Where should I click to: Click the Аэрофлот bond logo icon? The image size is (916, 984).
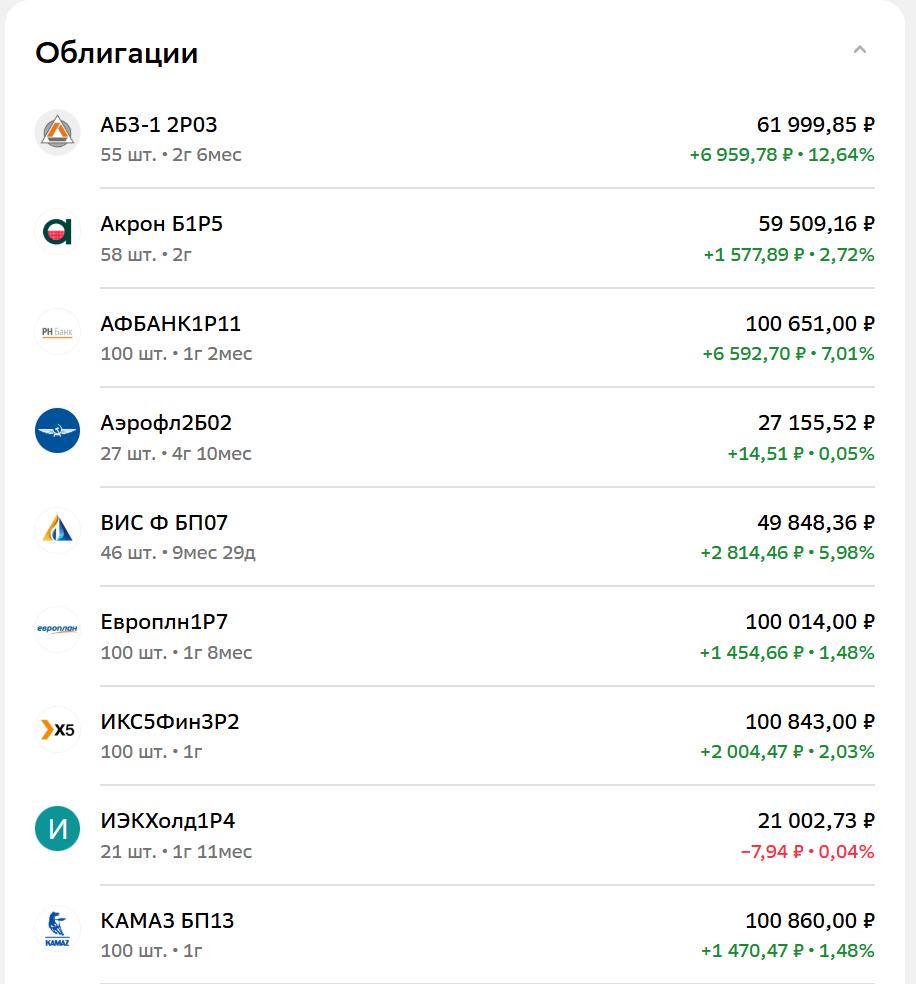[x=57, y=431]
